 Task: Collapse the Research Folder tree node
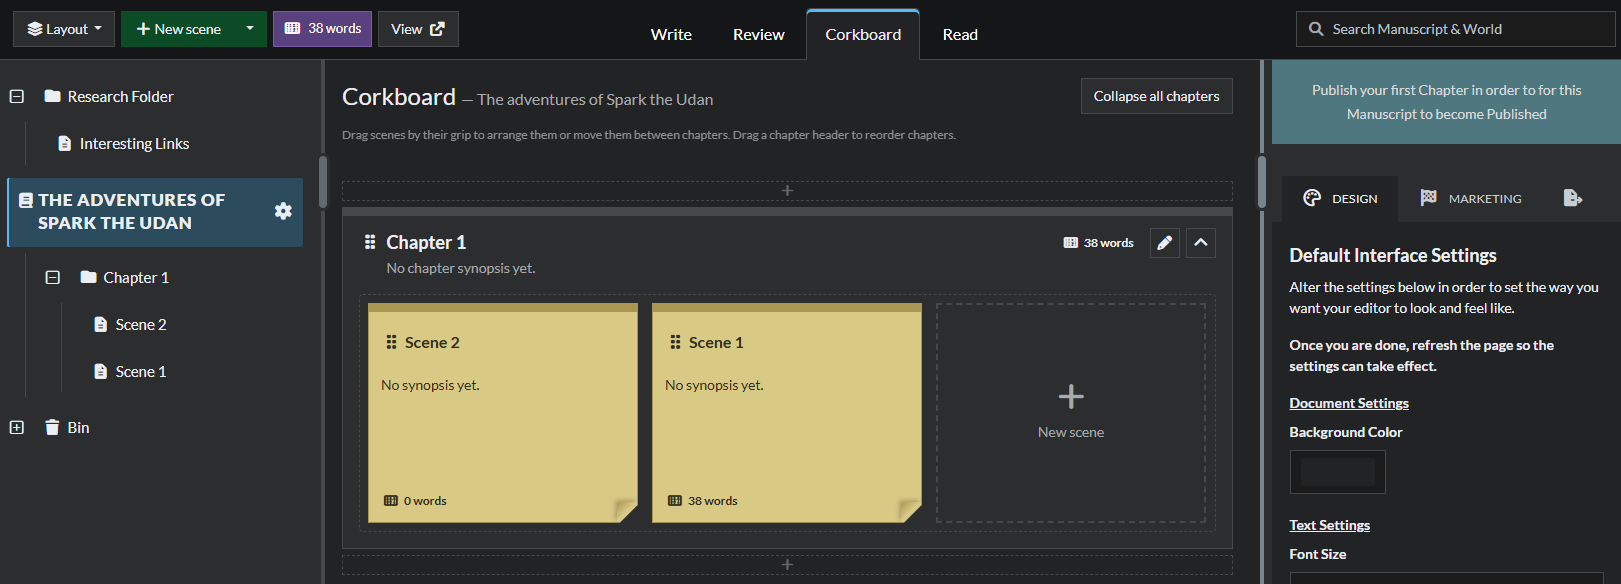(17, 97)
